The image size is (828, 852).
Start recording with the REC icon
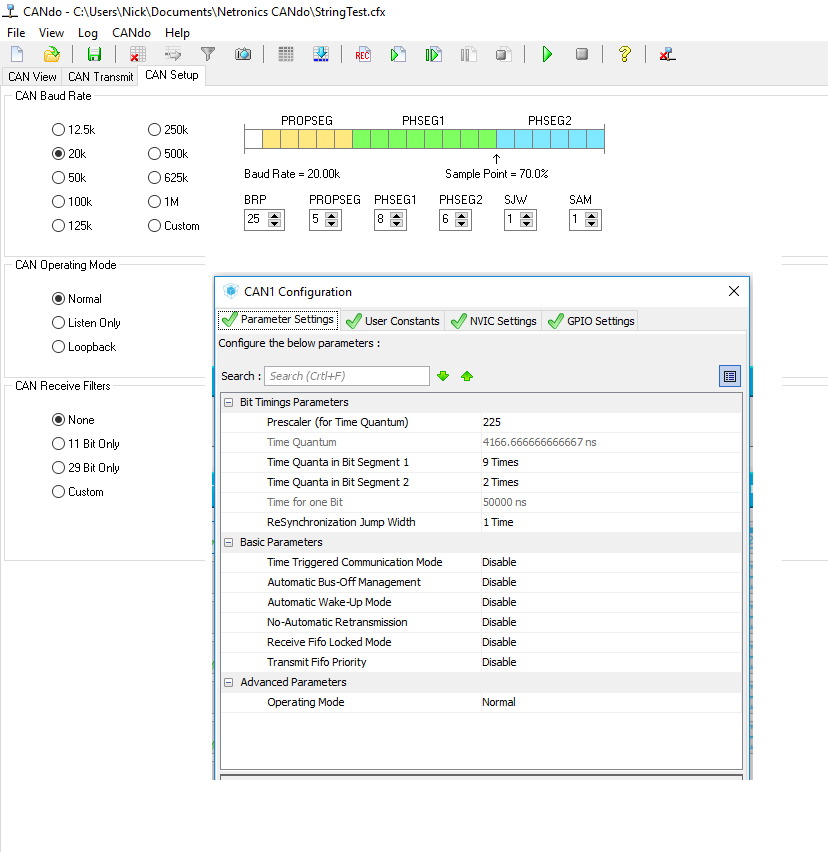point(362,55)
